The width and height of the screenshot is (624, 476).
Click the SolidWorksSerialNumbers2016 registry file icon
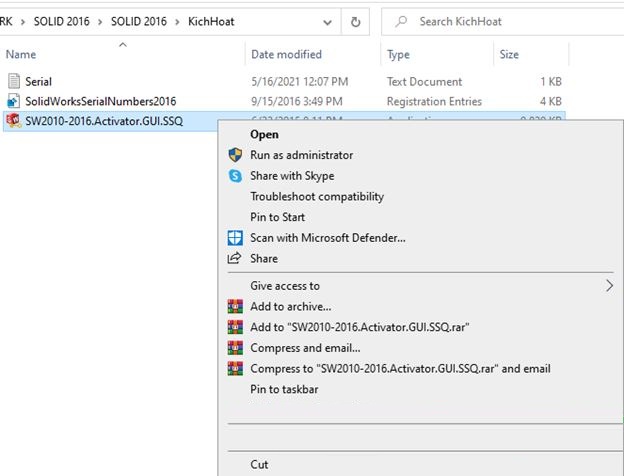[14, 101]
